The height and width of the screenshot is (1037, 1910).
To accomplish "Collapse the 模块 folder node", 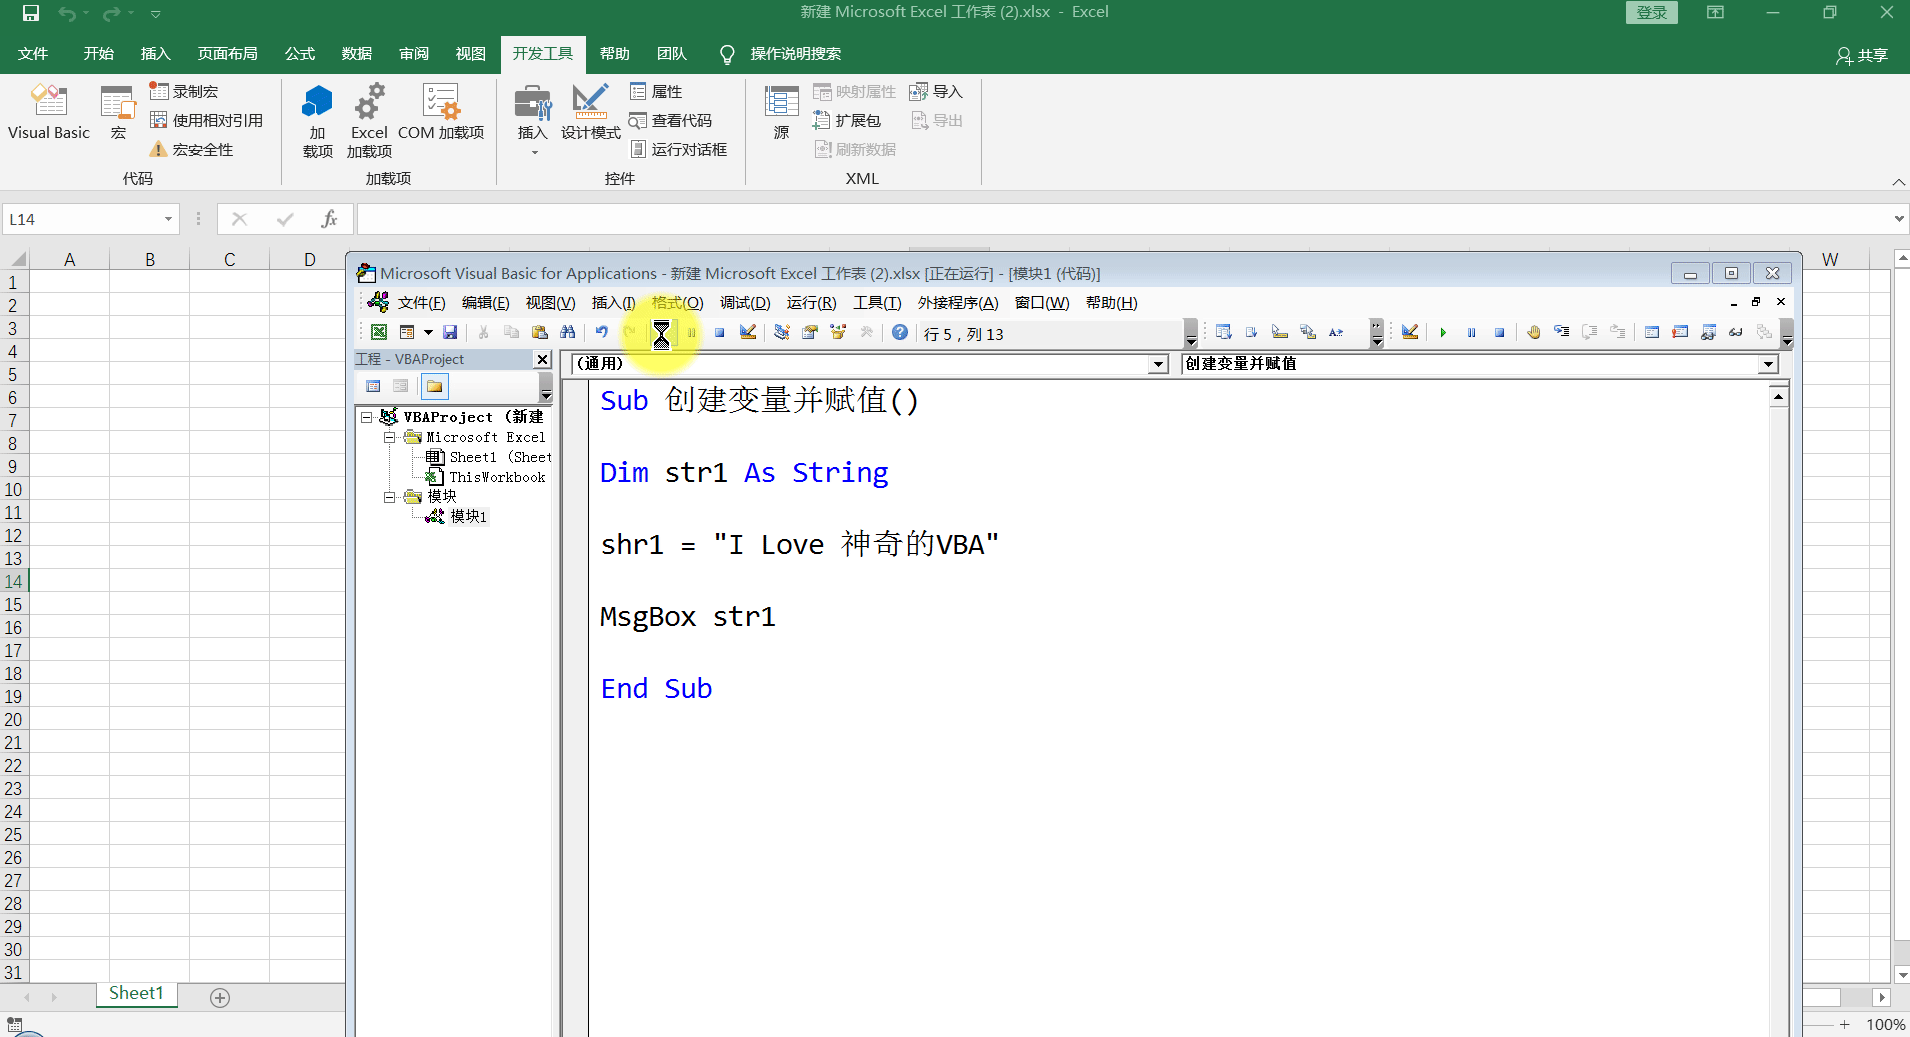I will [x=389, y=497].
